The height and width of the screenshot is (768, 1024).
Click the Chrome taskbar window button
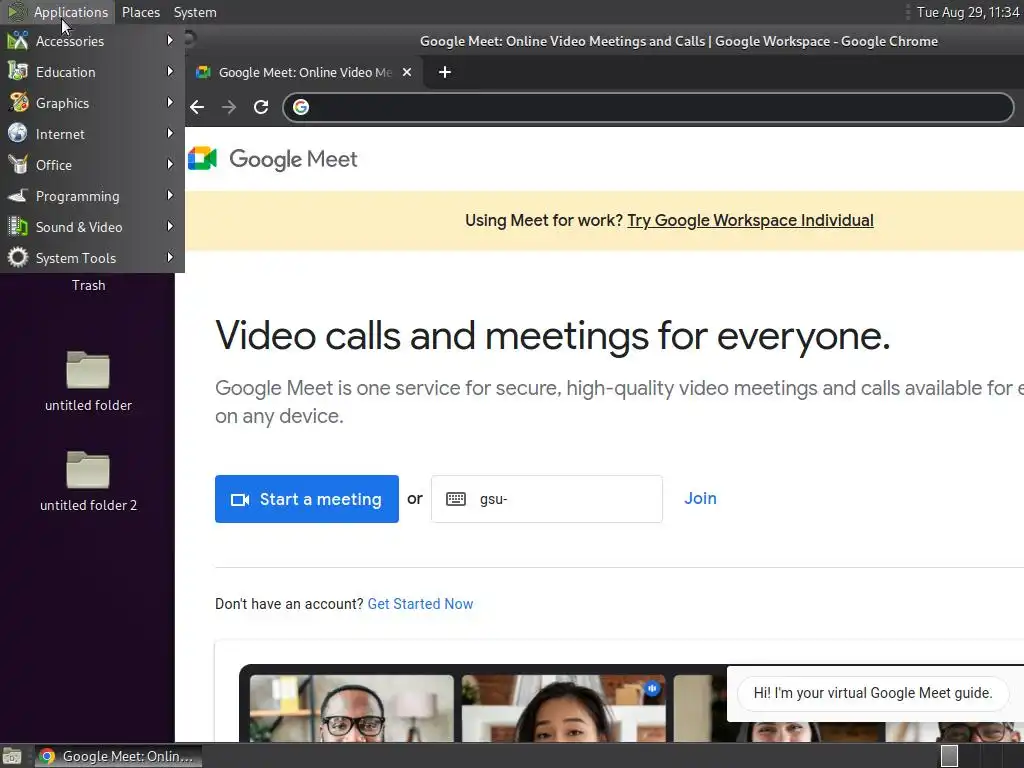(x=118, y=756)
